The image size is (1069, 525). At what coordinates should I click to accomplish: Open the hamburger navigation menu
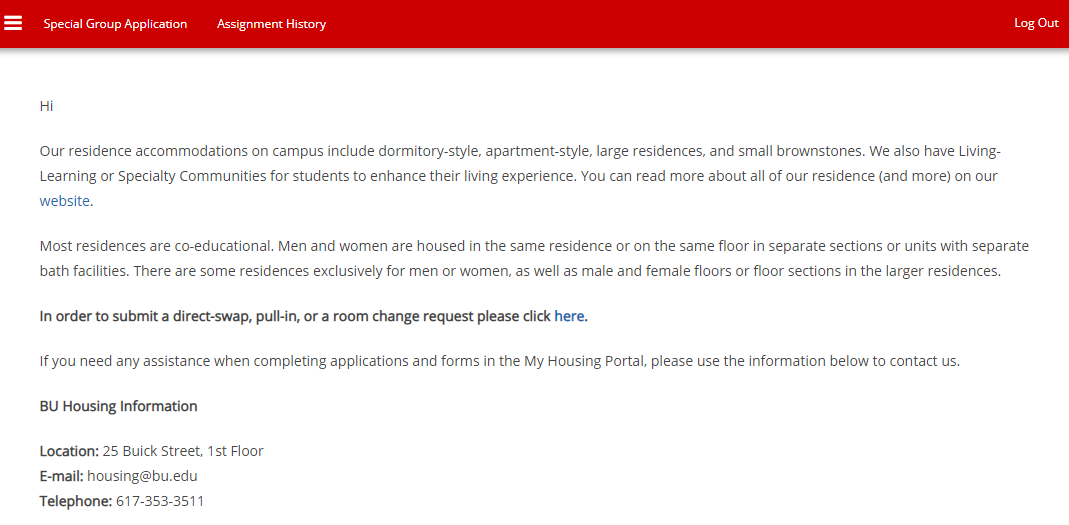click(13, 23)
